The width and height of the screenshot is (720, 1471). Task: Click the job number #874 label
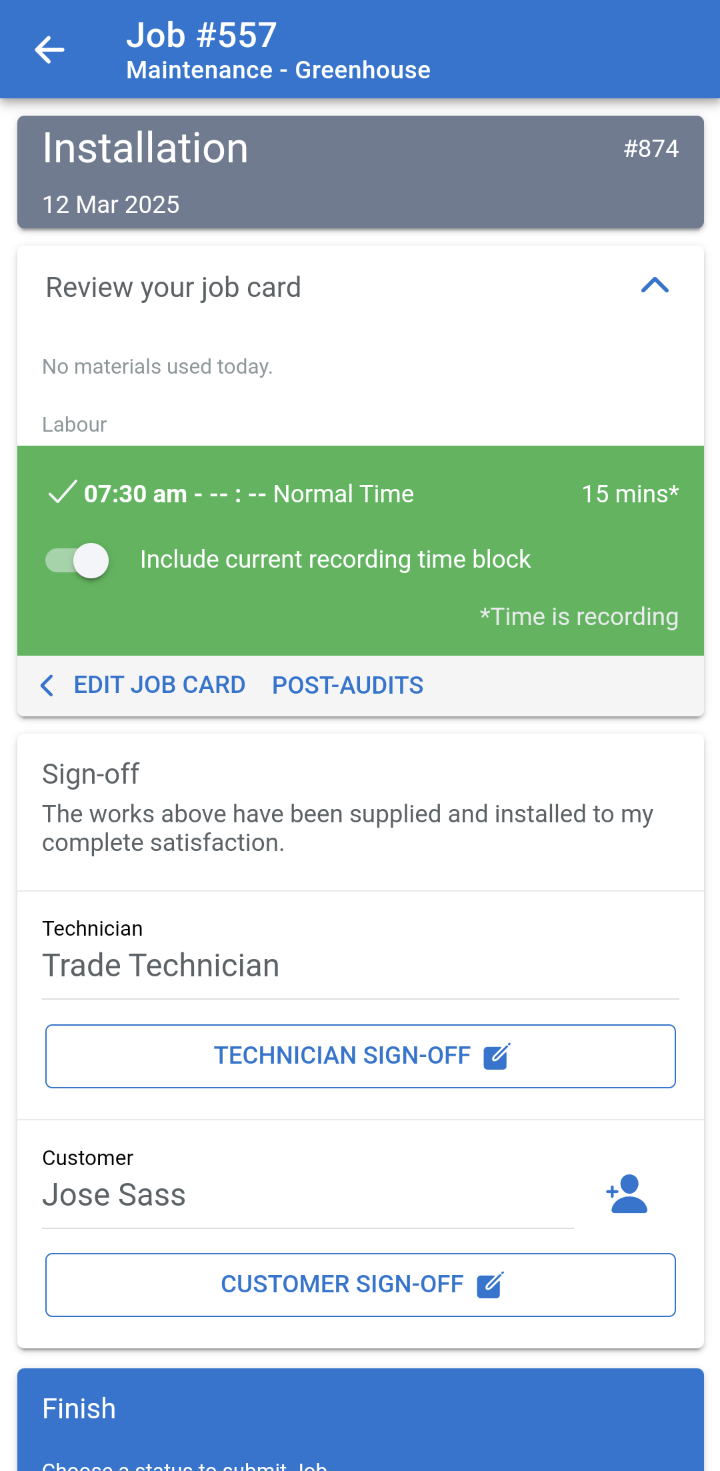coord(651,149)
